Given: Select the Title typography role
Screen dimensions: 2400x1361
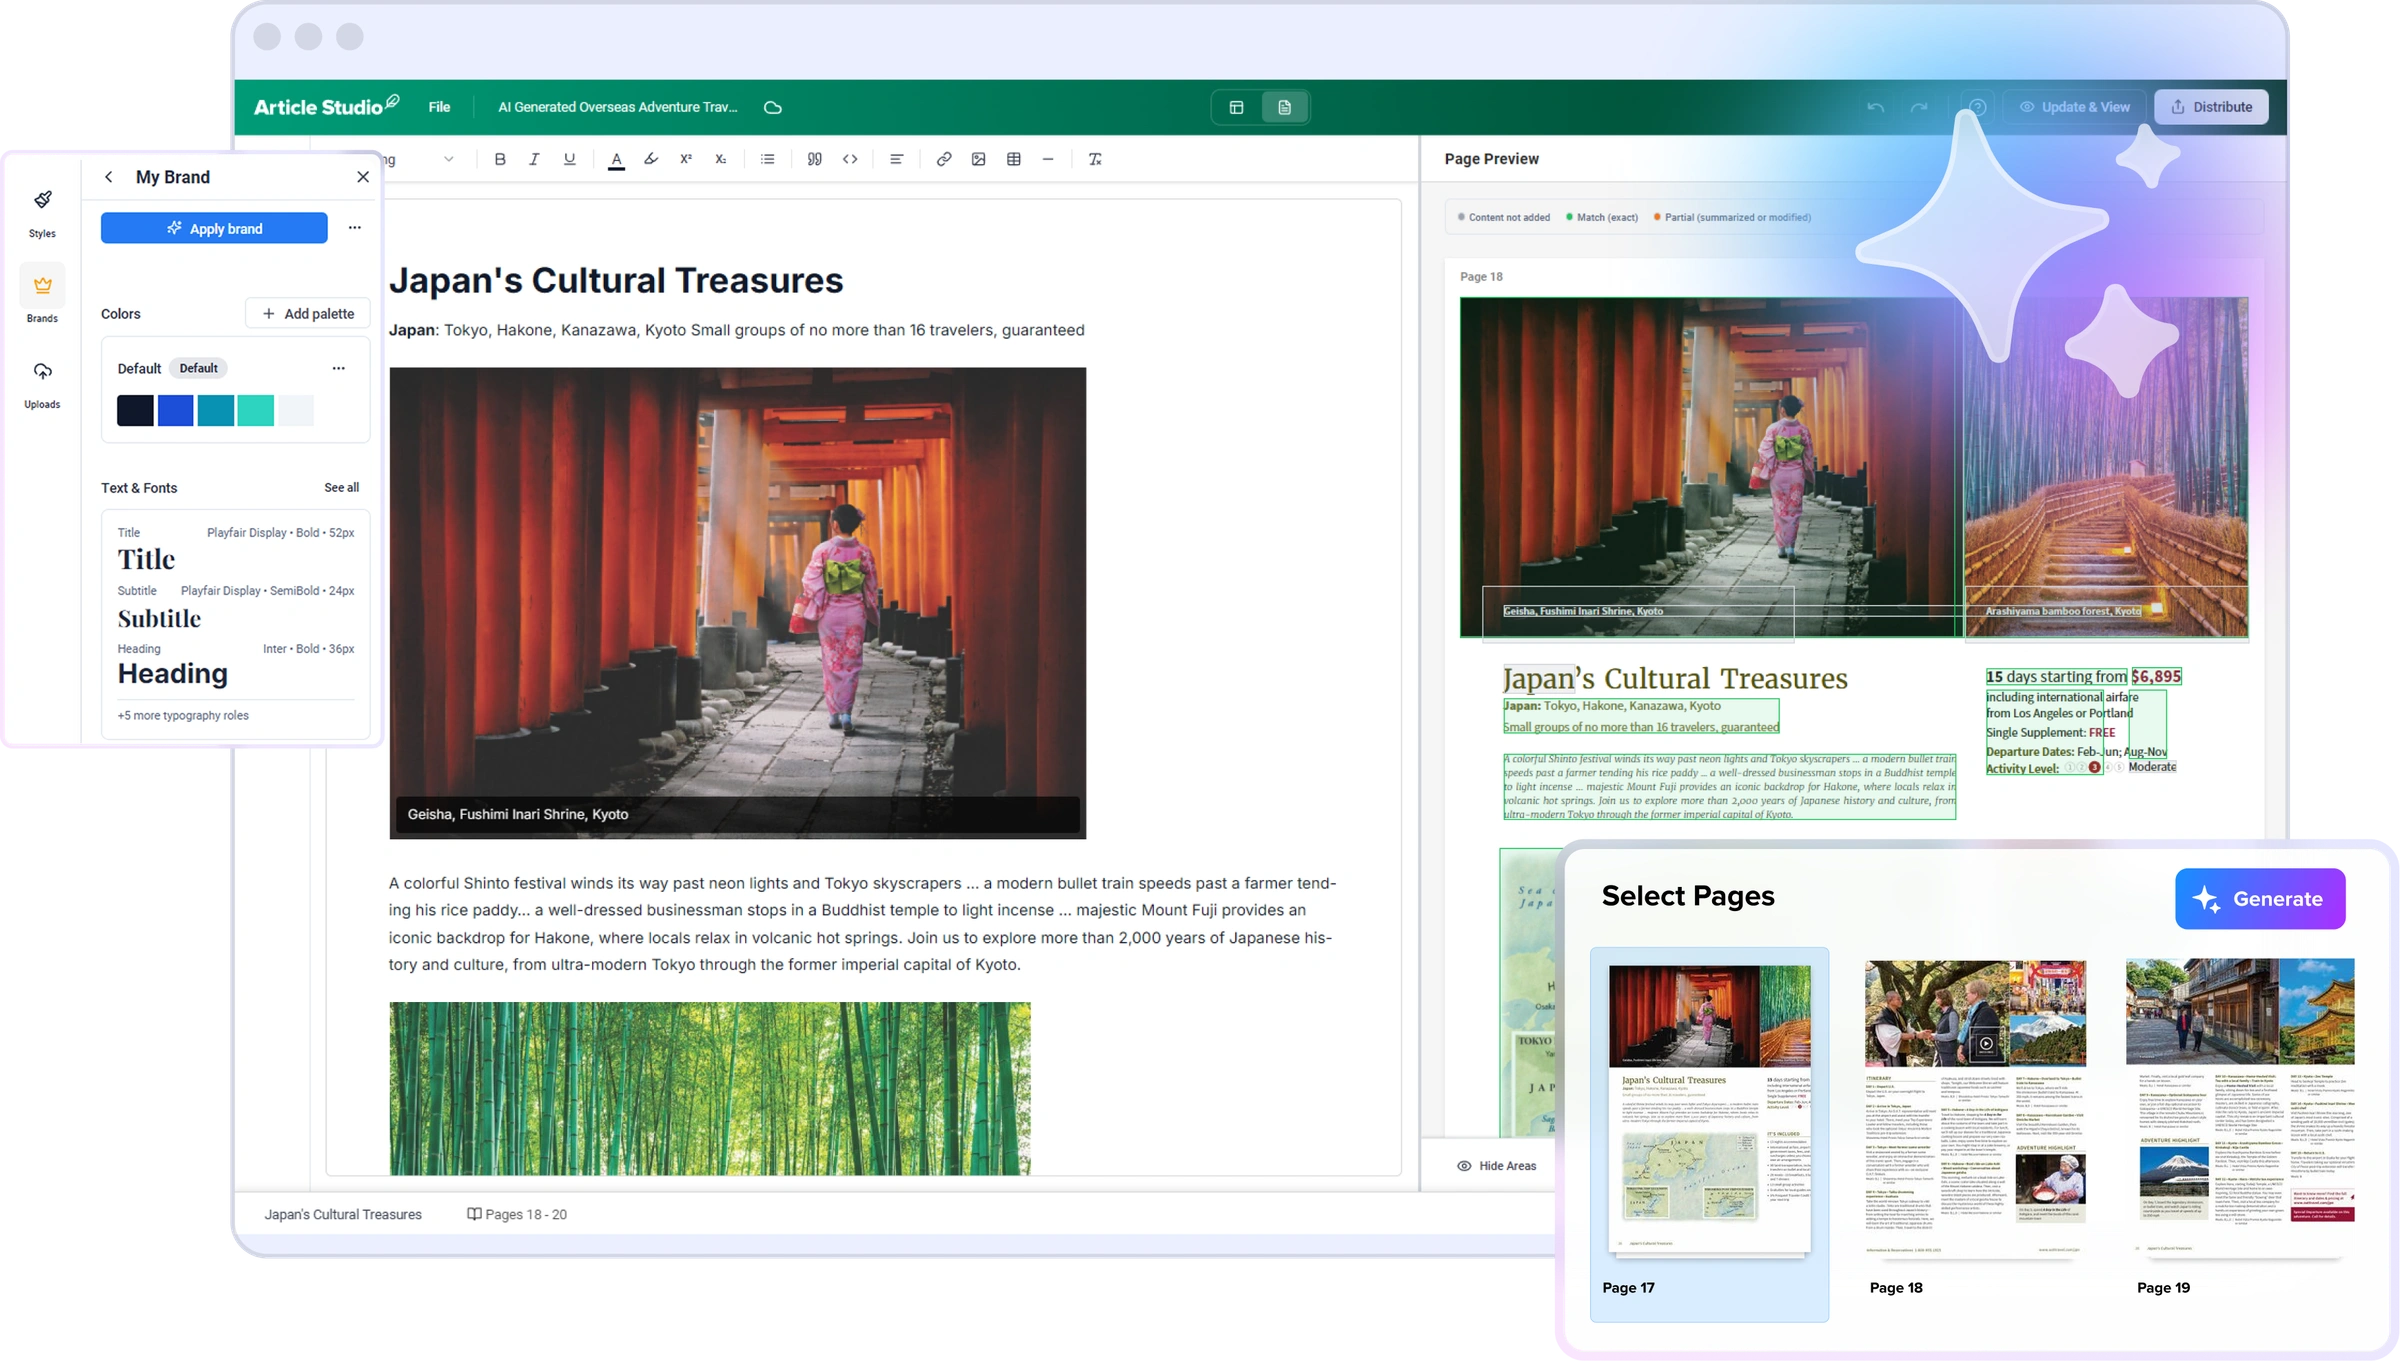Looking at the screenshot, I should click(236, 549).
